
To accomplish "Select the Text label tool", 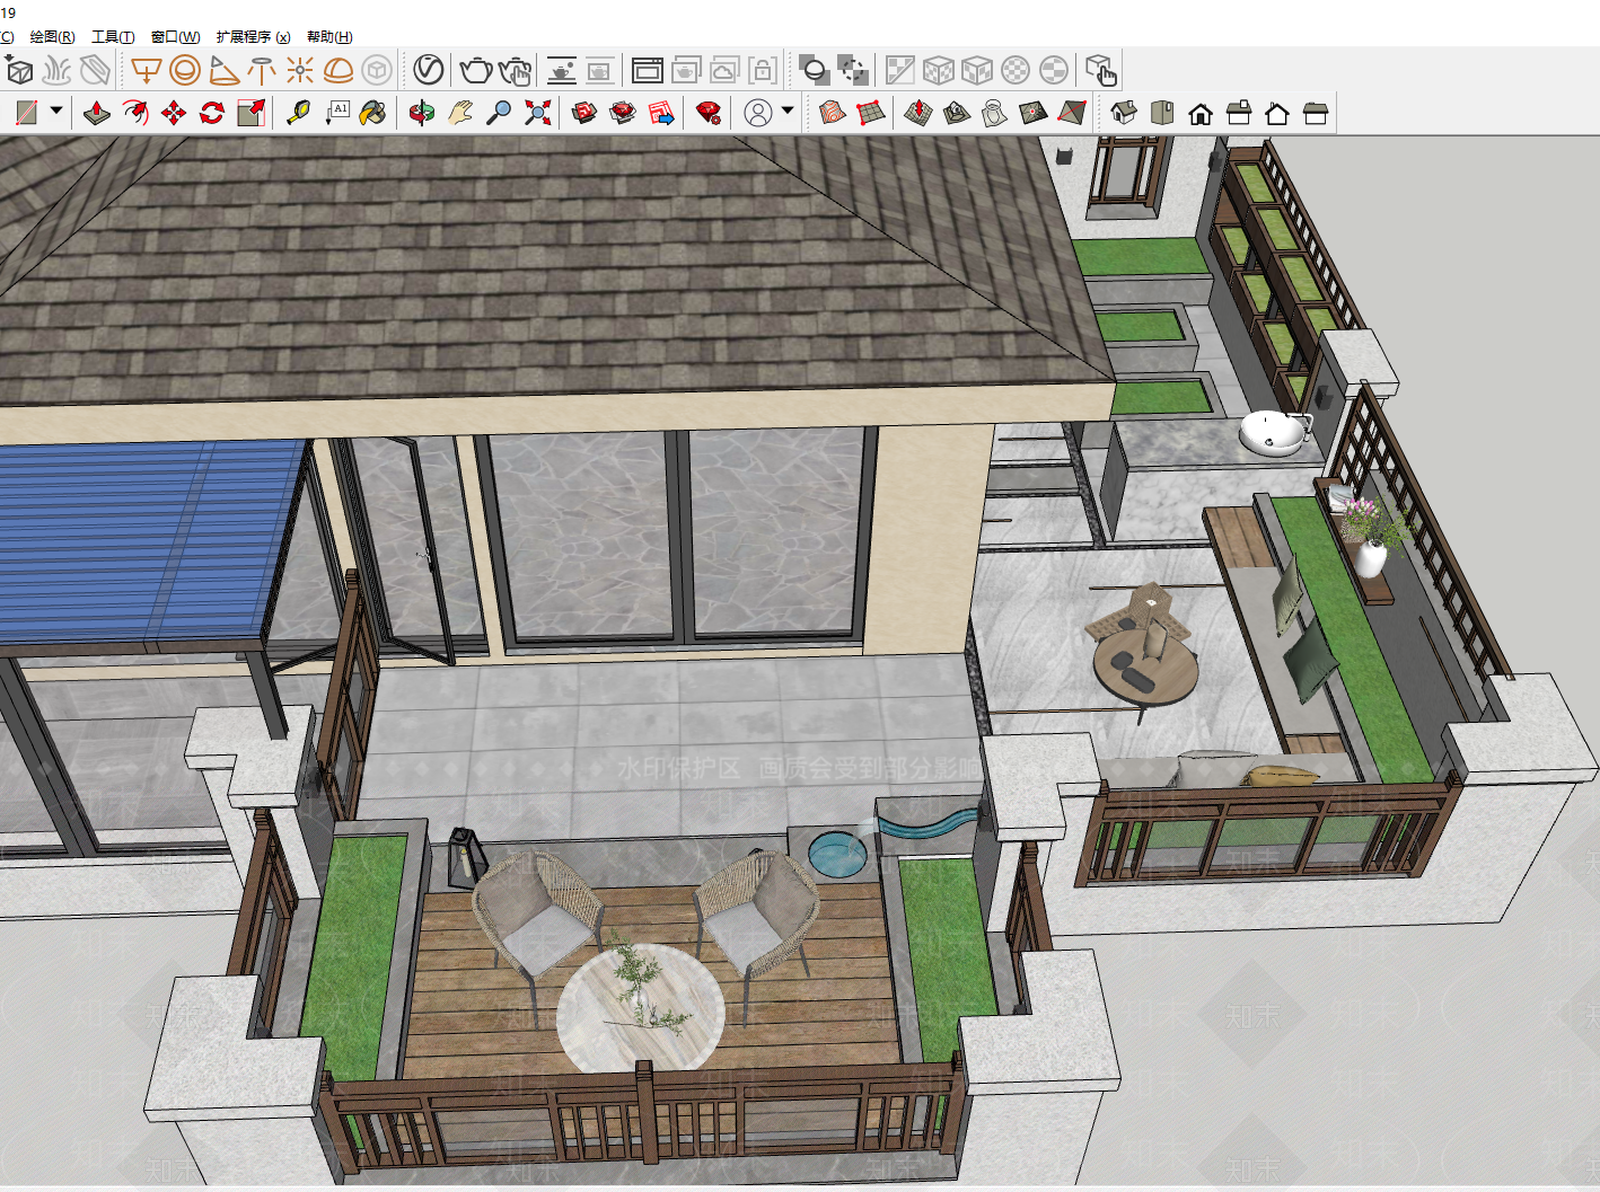I will 336,113.
